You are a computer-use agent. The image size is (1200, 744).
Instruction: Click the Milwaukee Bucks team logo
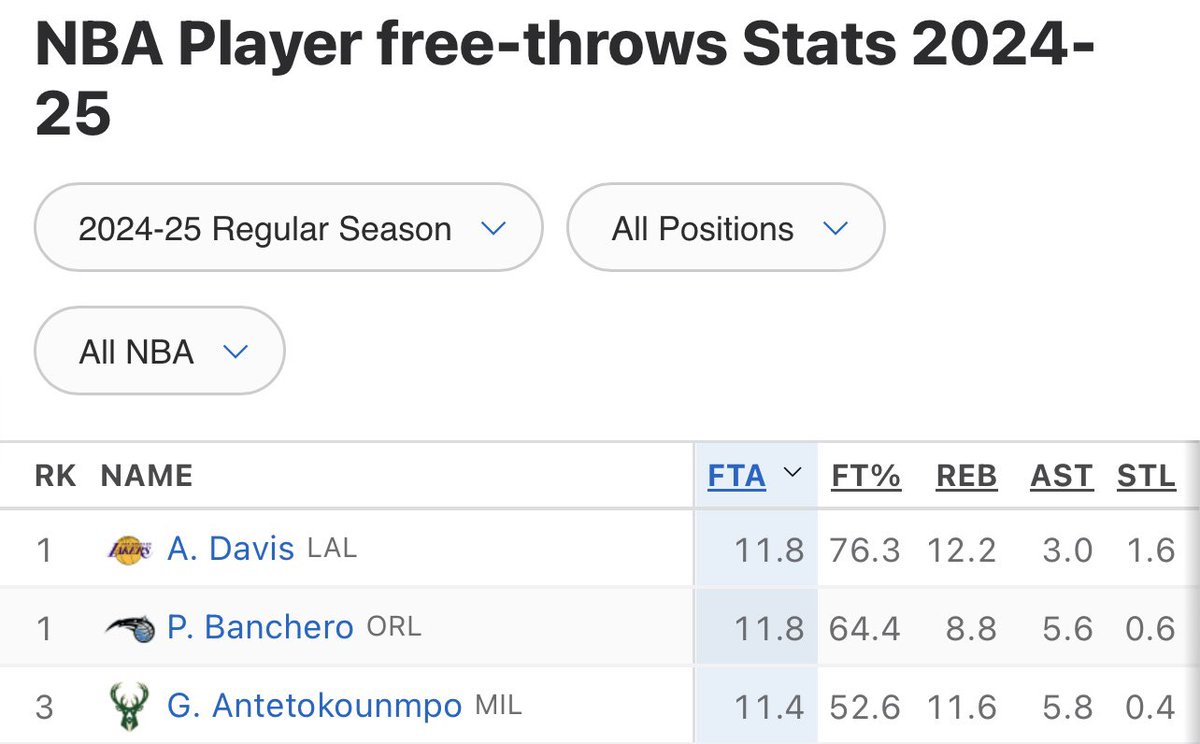[129, 707]
